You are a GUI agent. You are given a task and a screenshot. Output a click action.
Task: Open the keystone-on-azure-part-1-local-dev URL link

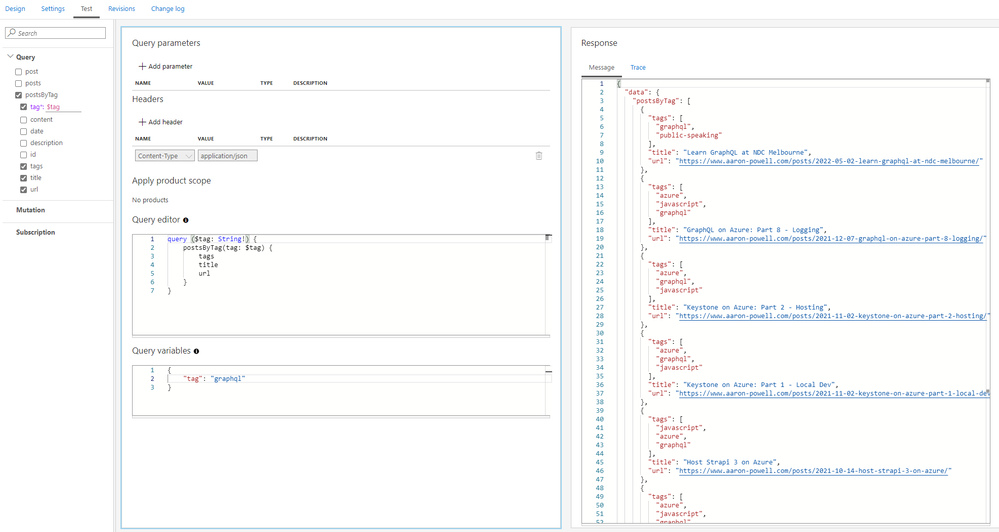pyautogui.click(x=833, y=394)
